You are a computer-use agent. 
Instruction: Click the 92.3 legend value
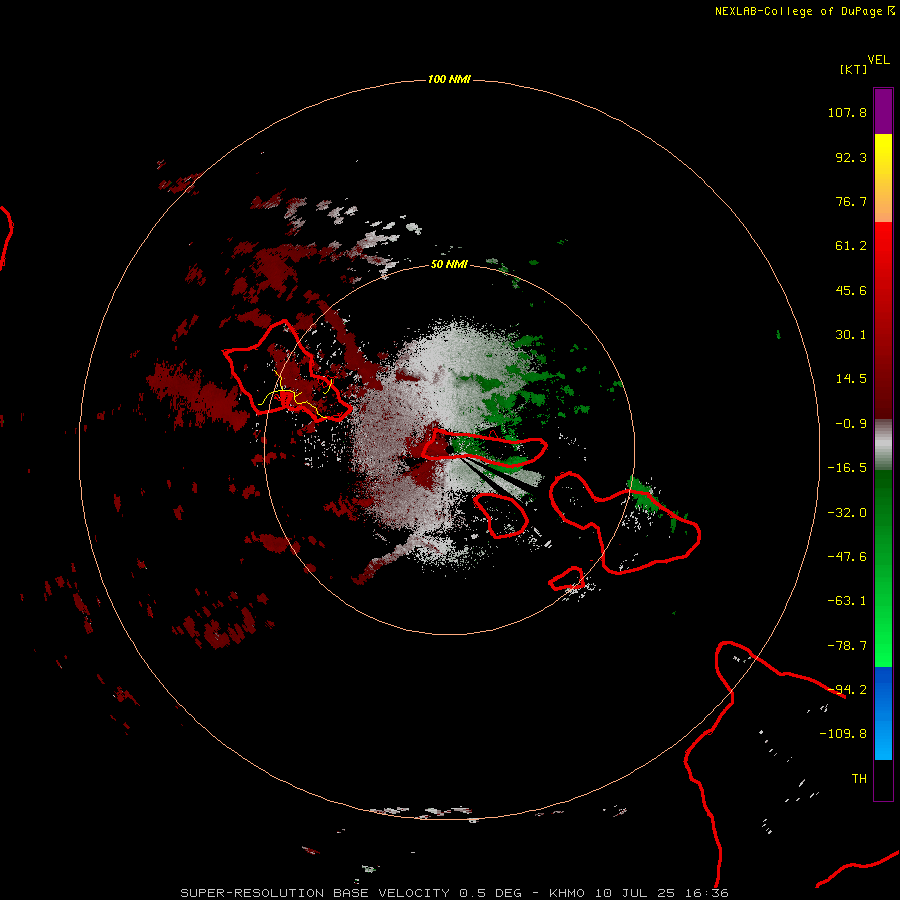point(851,157)
